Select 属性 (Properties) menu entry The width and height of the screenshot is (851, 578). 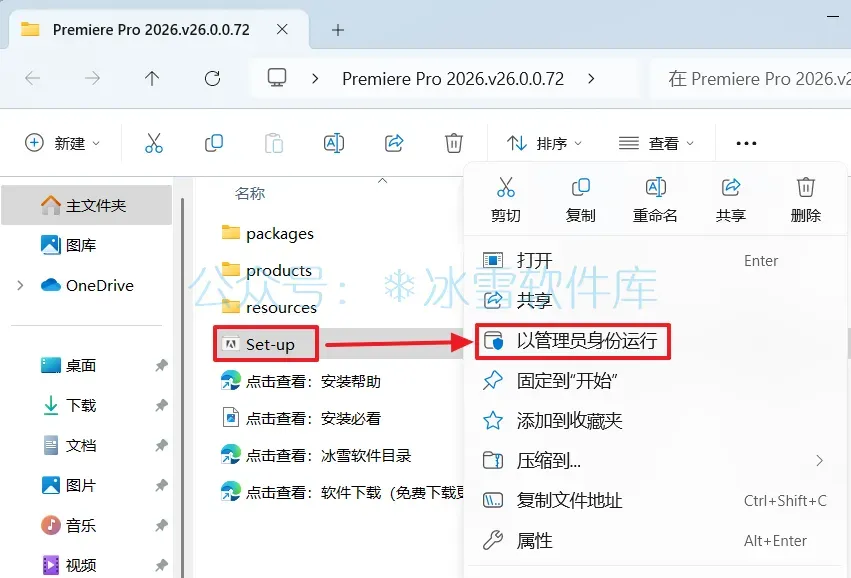point(655,541)
